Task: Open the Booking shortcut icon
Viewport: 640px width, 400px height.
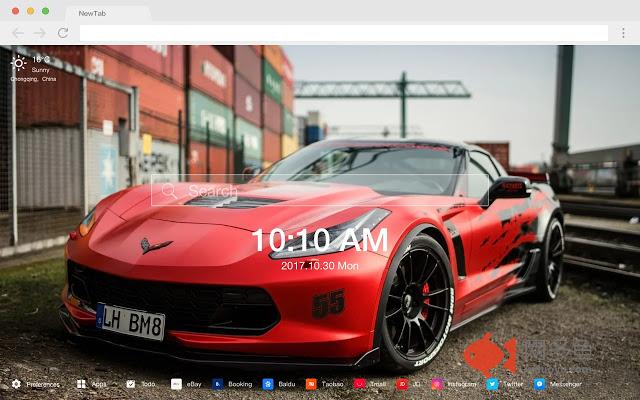Action: pyautogui.click(x=218, y=384)
